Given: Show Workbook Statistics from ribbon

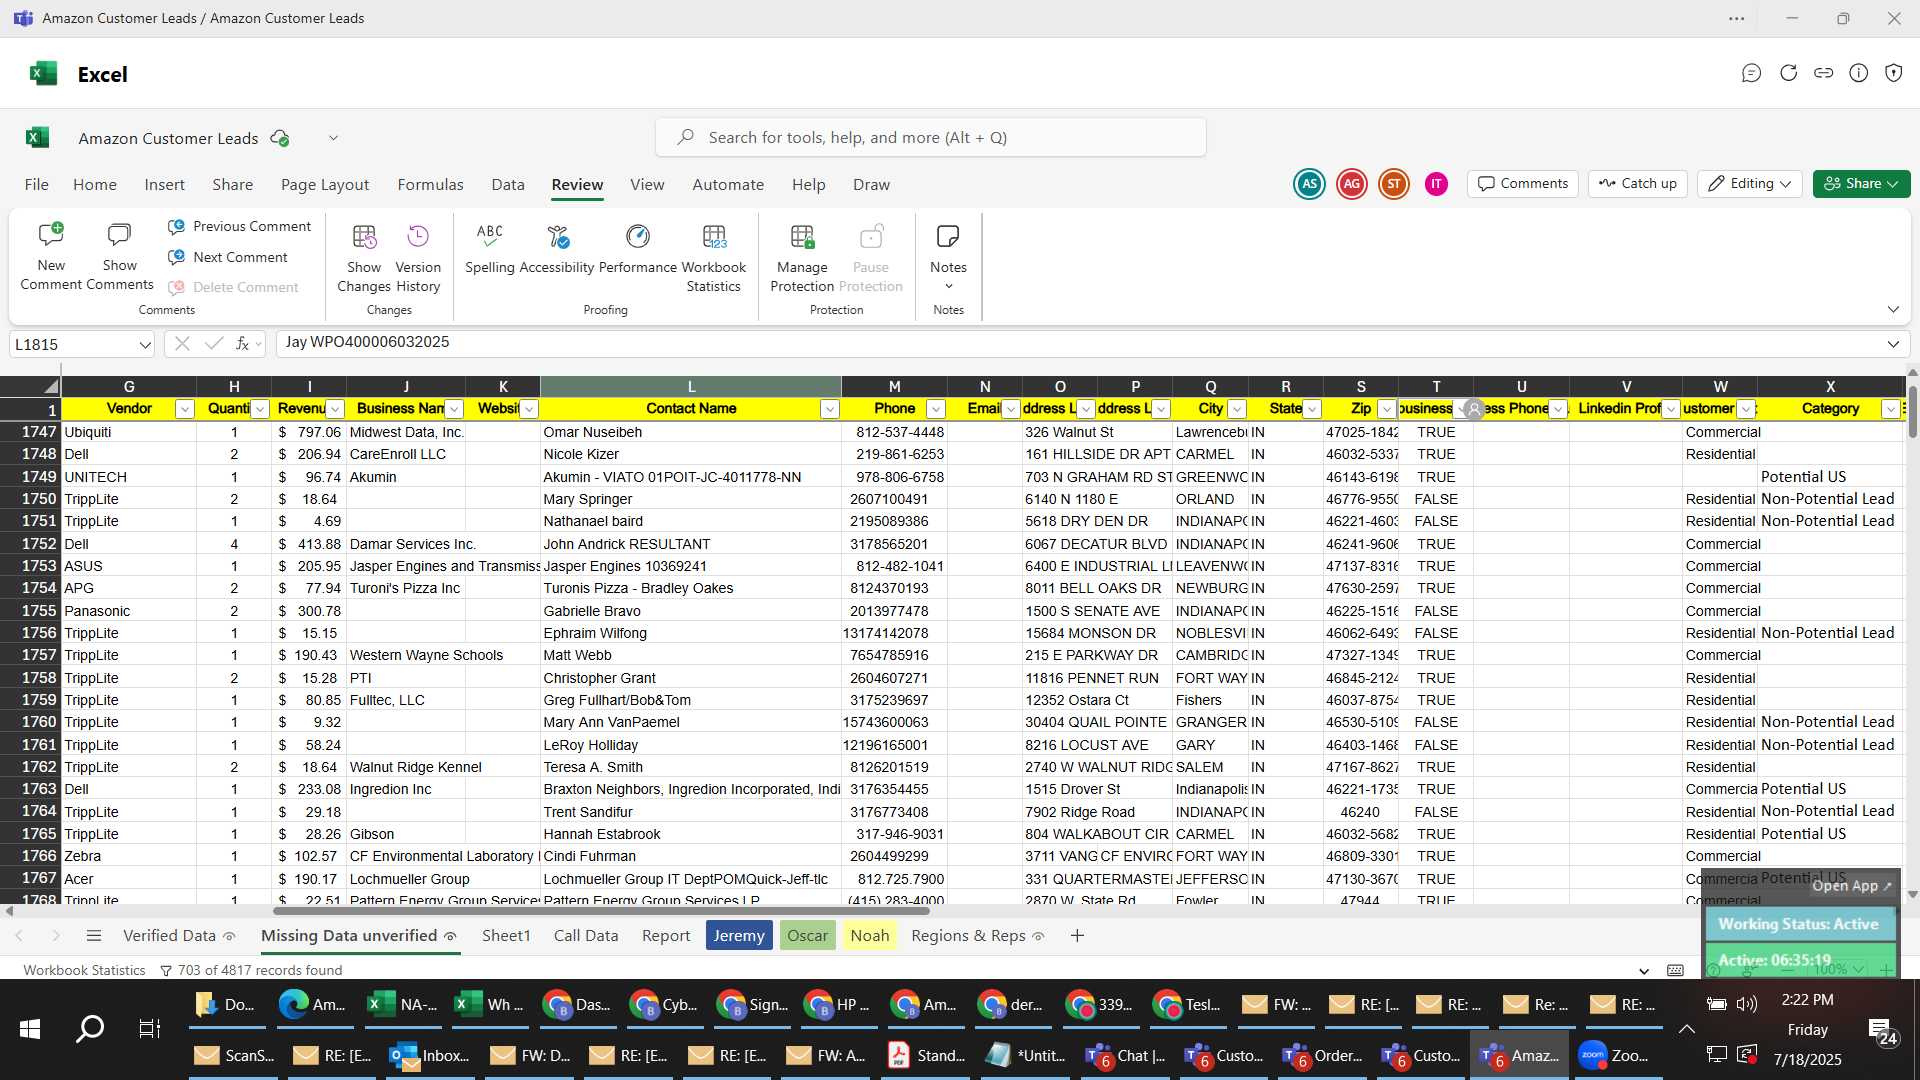Looking at the screenshot, I should click(x=714, y=258).
